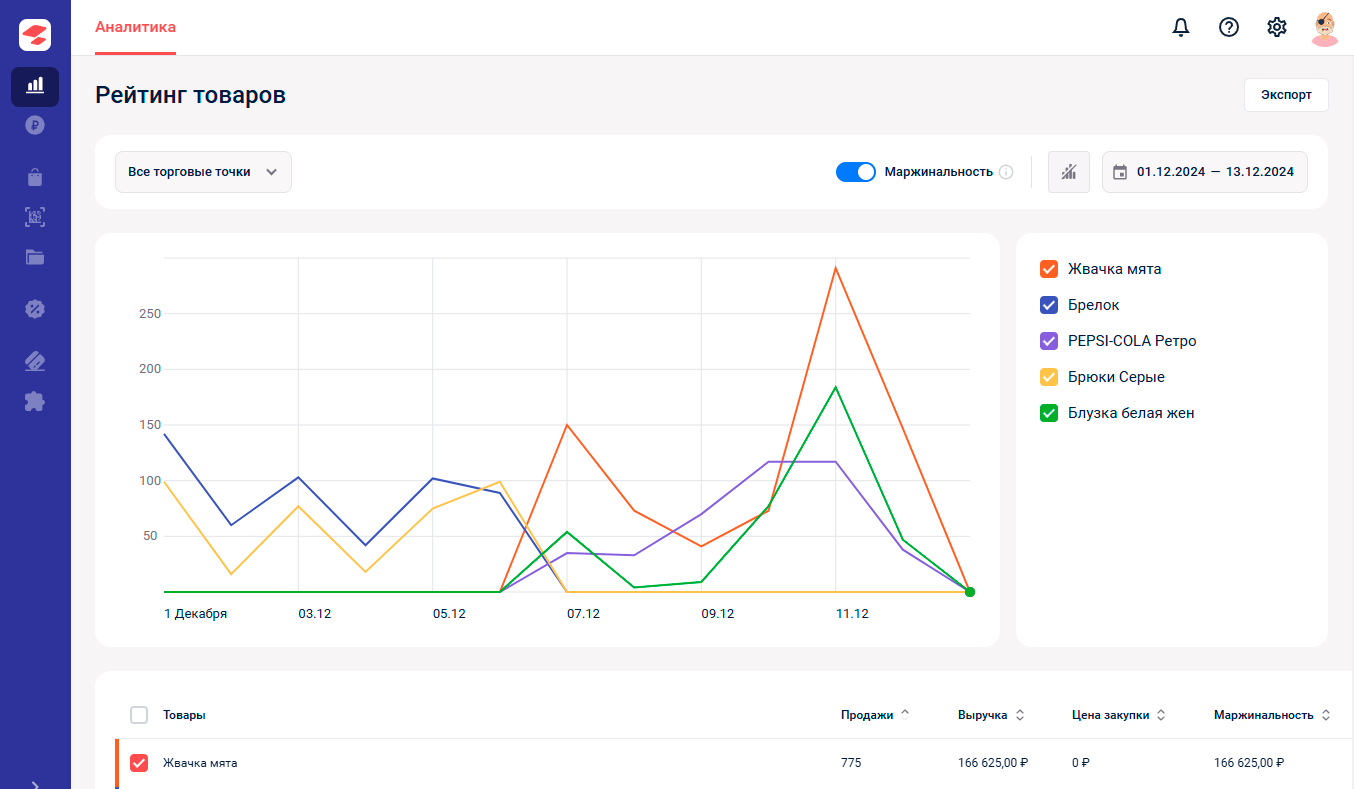The image size is (1354, 789).
Task: Open date range picker 01.12.2024 — 13.12.2024
Action: 1205,172
